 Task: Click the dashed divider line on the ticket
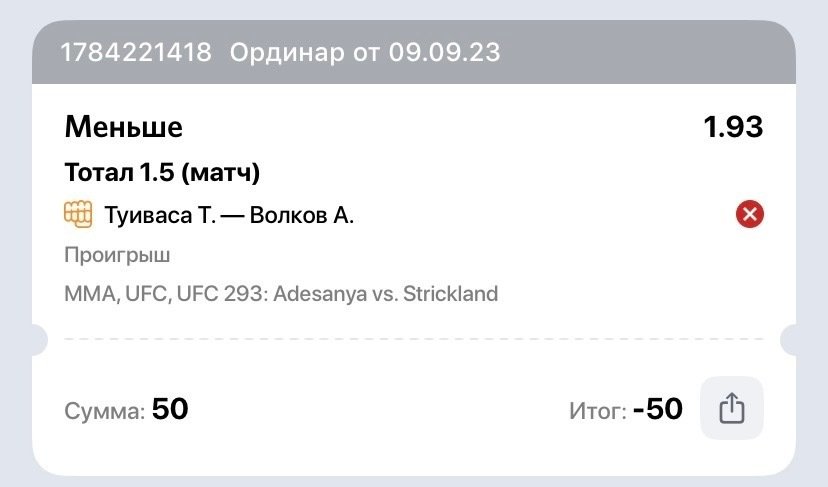pyautogui.click(x=400, y=340)
